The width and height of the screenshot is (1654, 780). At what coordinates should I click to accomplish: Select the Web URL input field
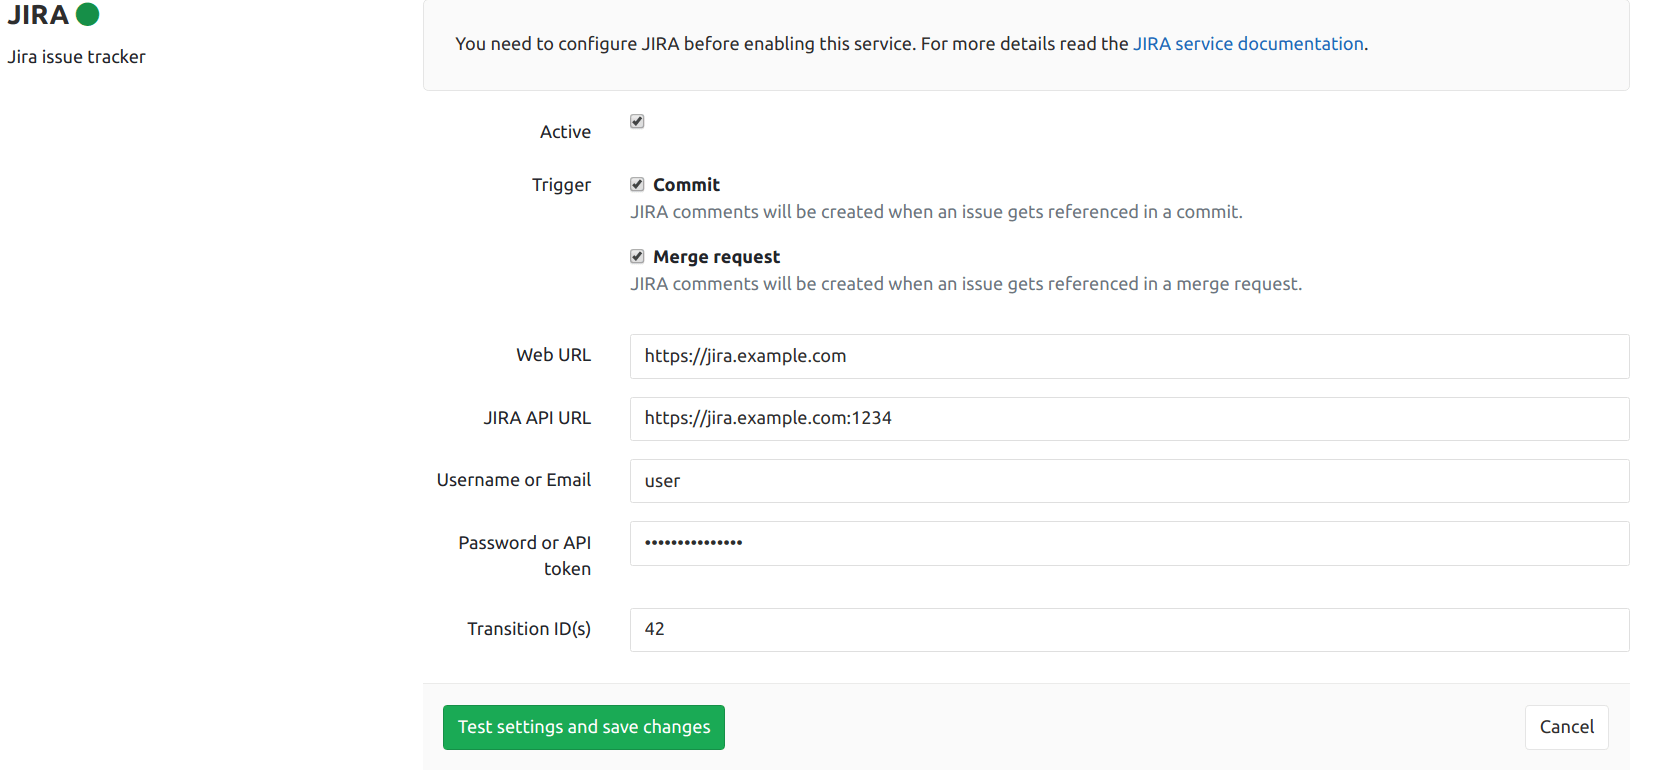click(1128, 356)
